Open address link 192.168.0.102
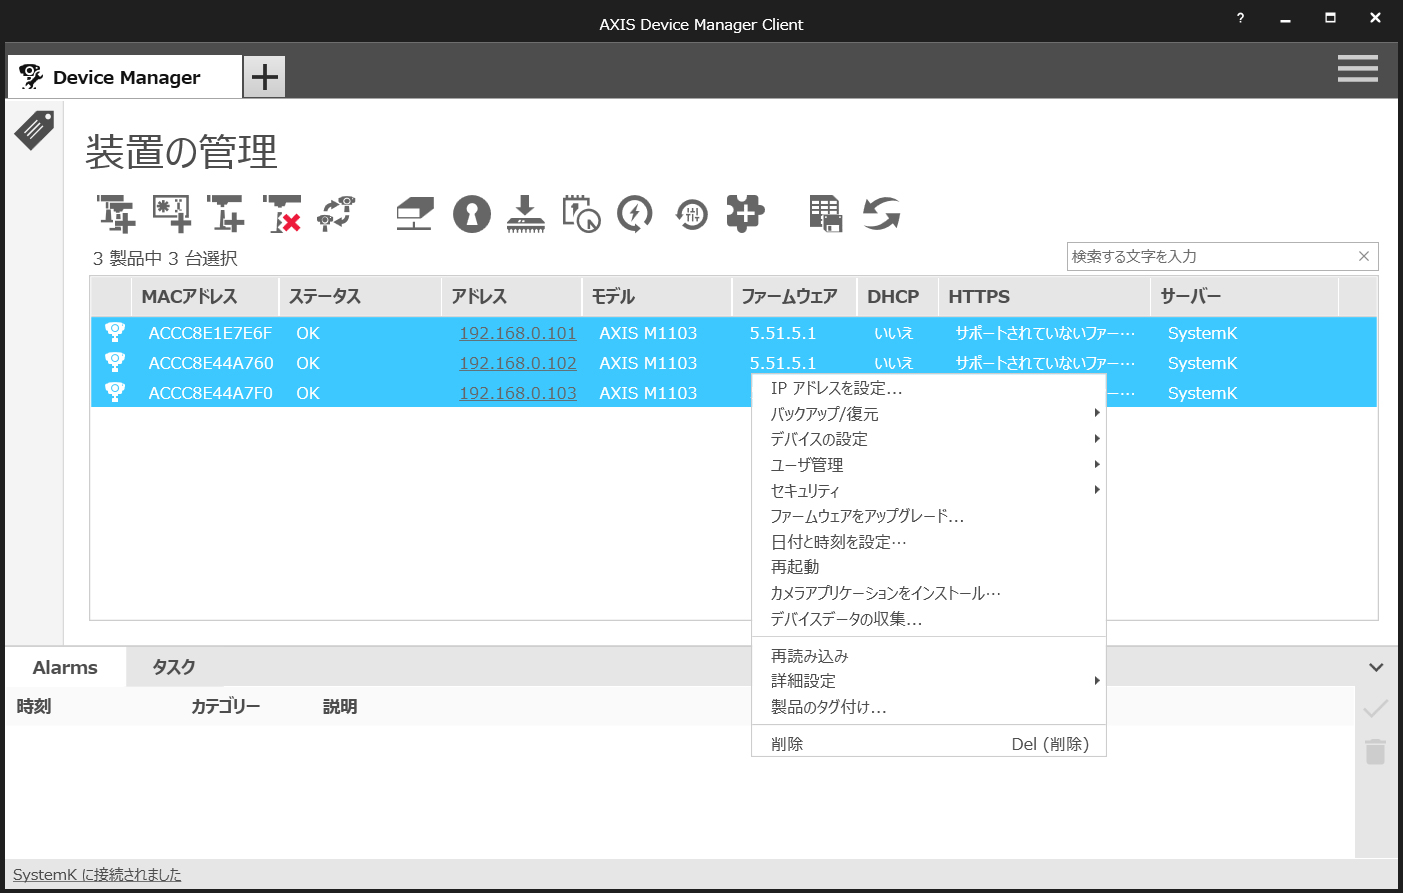 point(518,363)
